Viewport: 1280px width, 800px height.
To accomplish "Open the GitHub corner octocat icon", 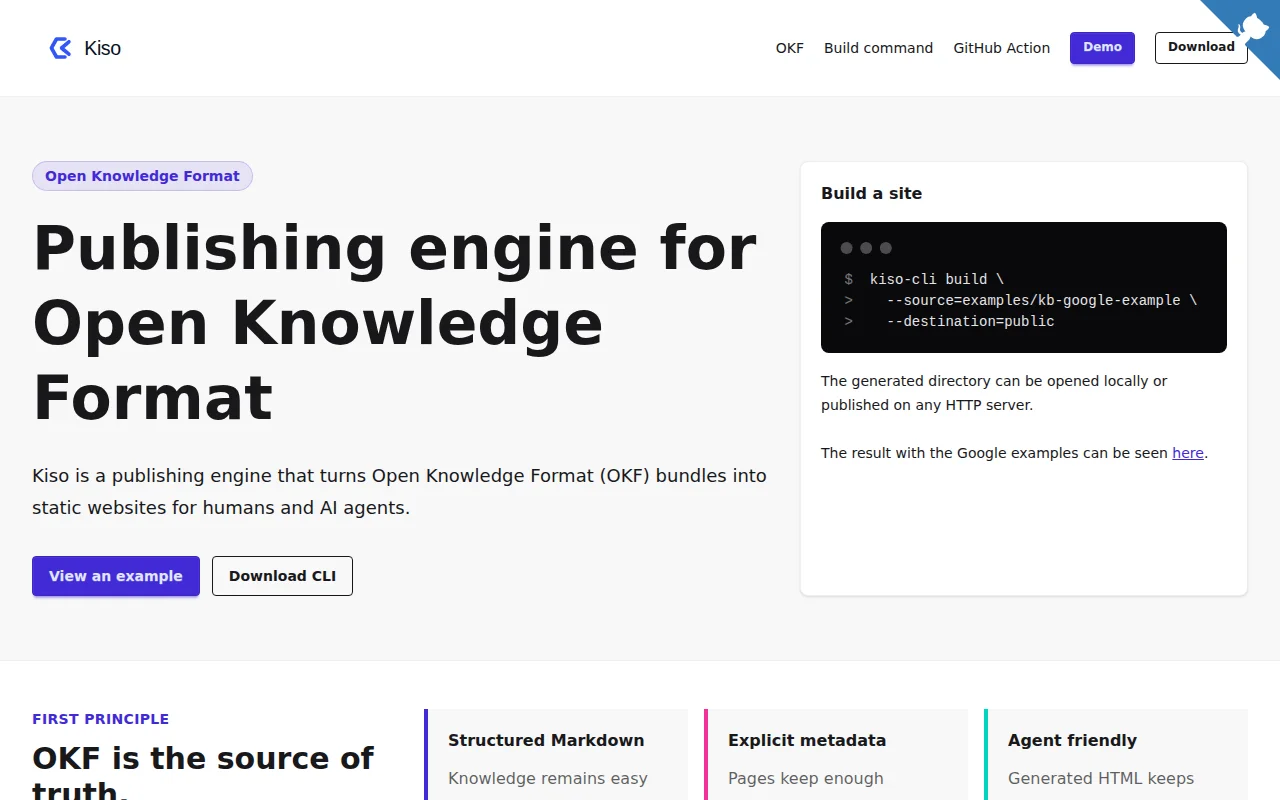I will 1252,27.
